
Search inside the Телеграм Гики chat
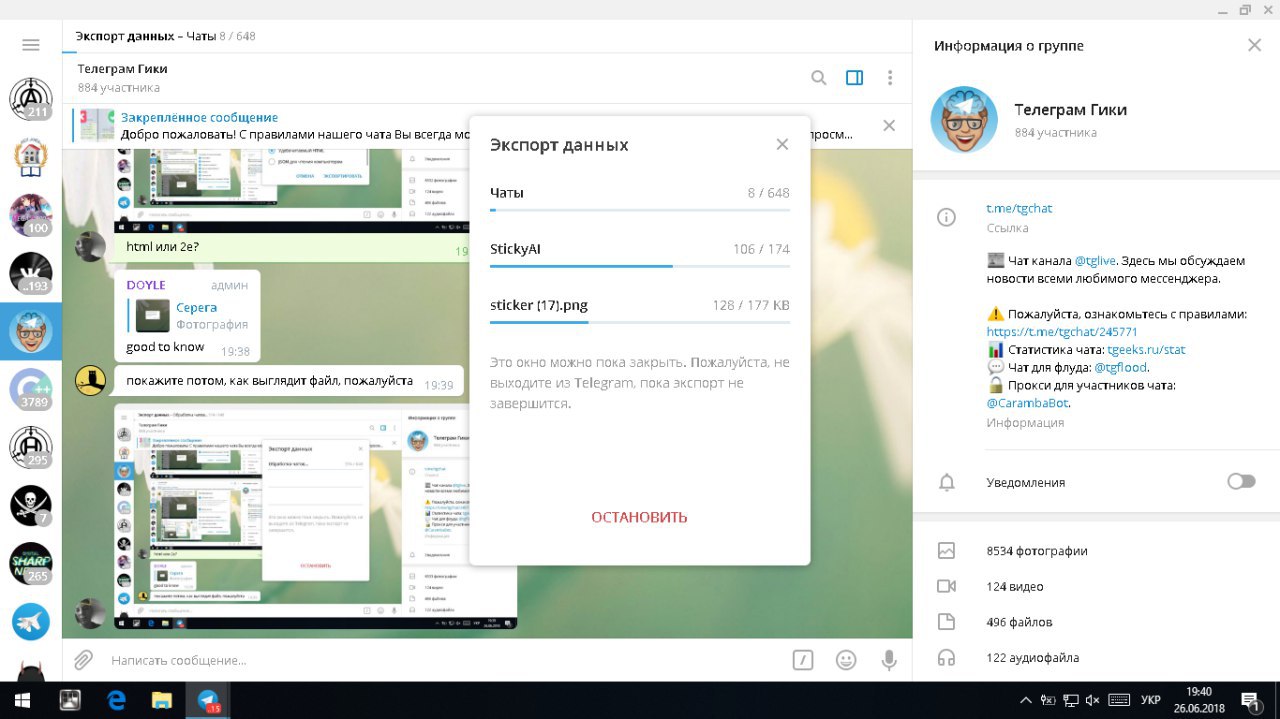(818, 78)
